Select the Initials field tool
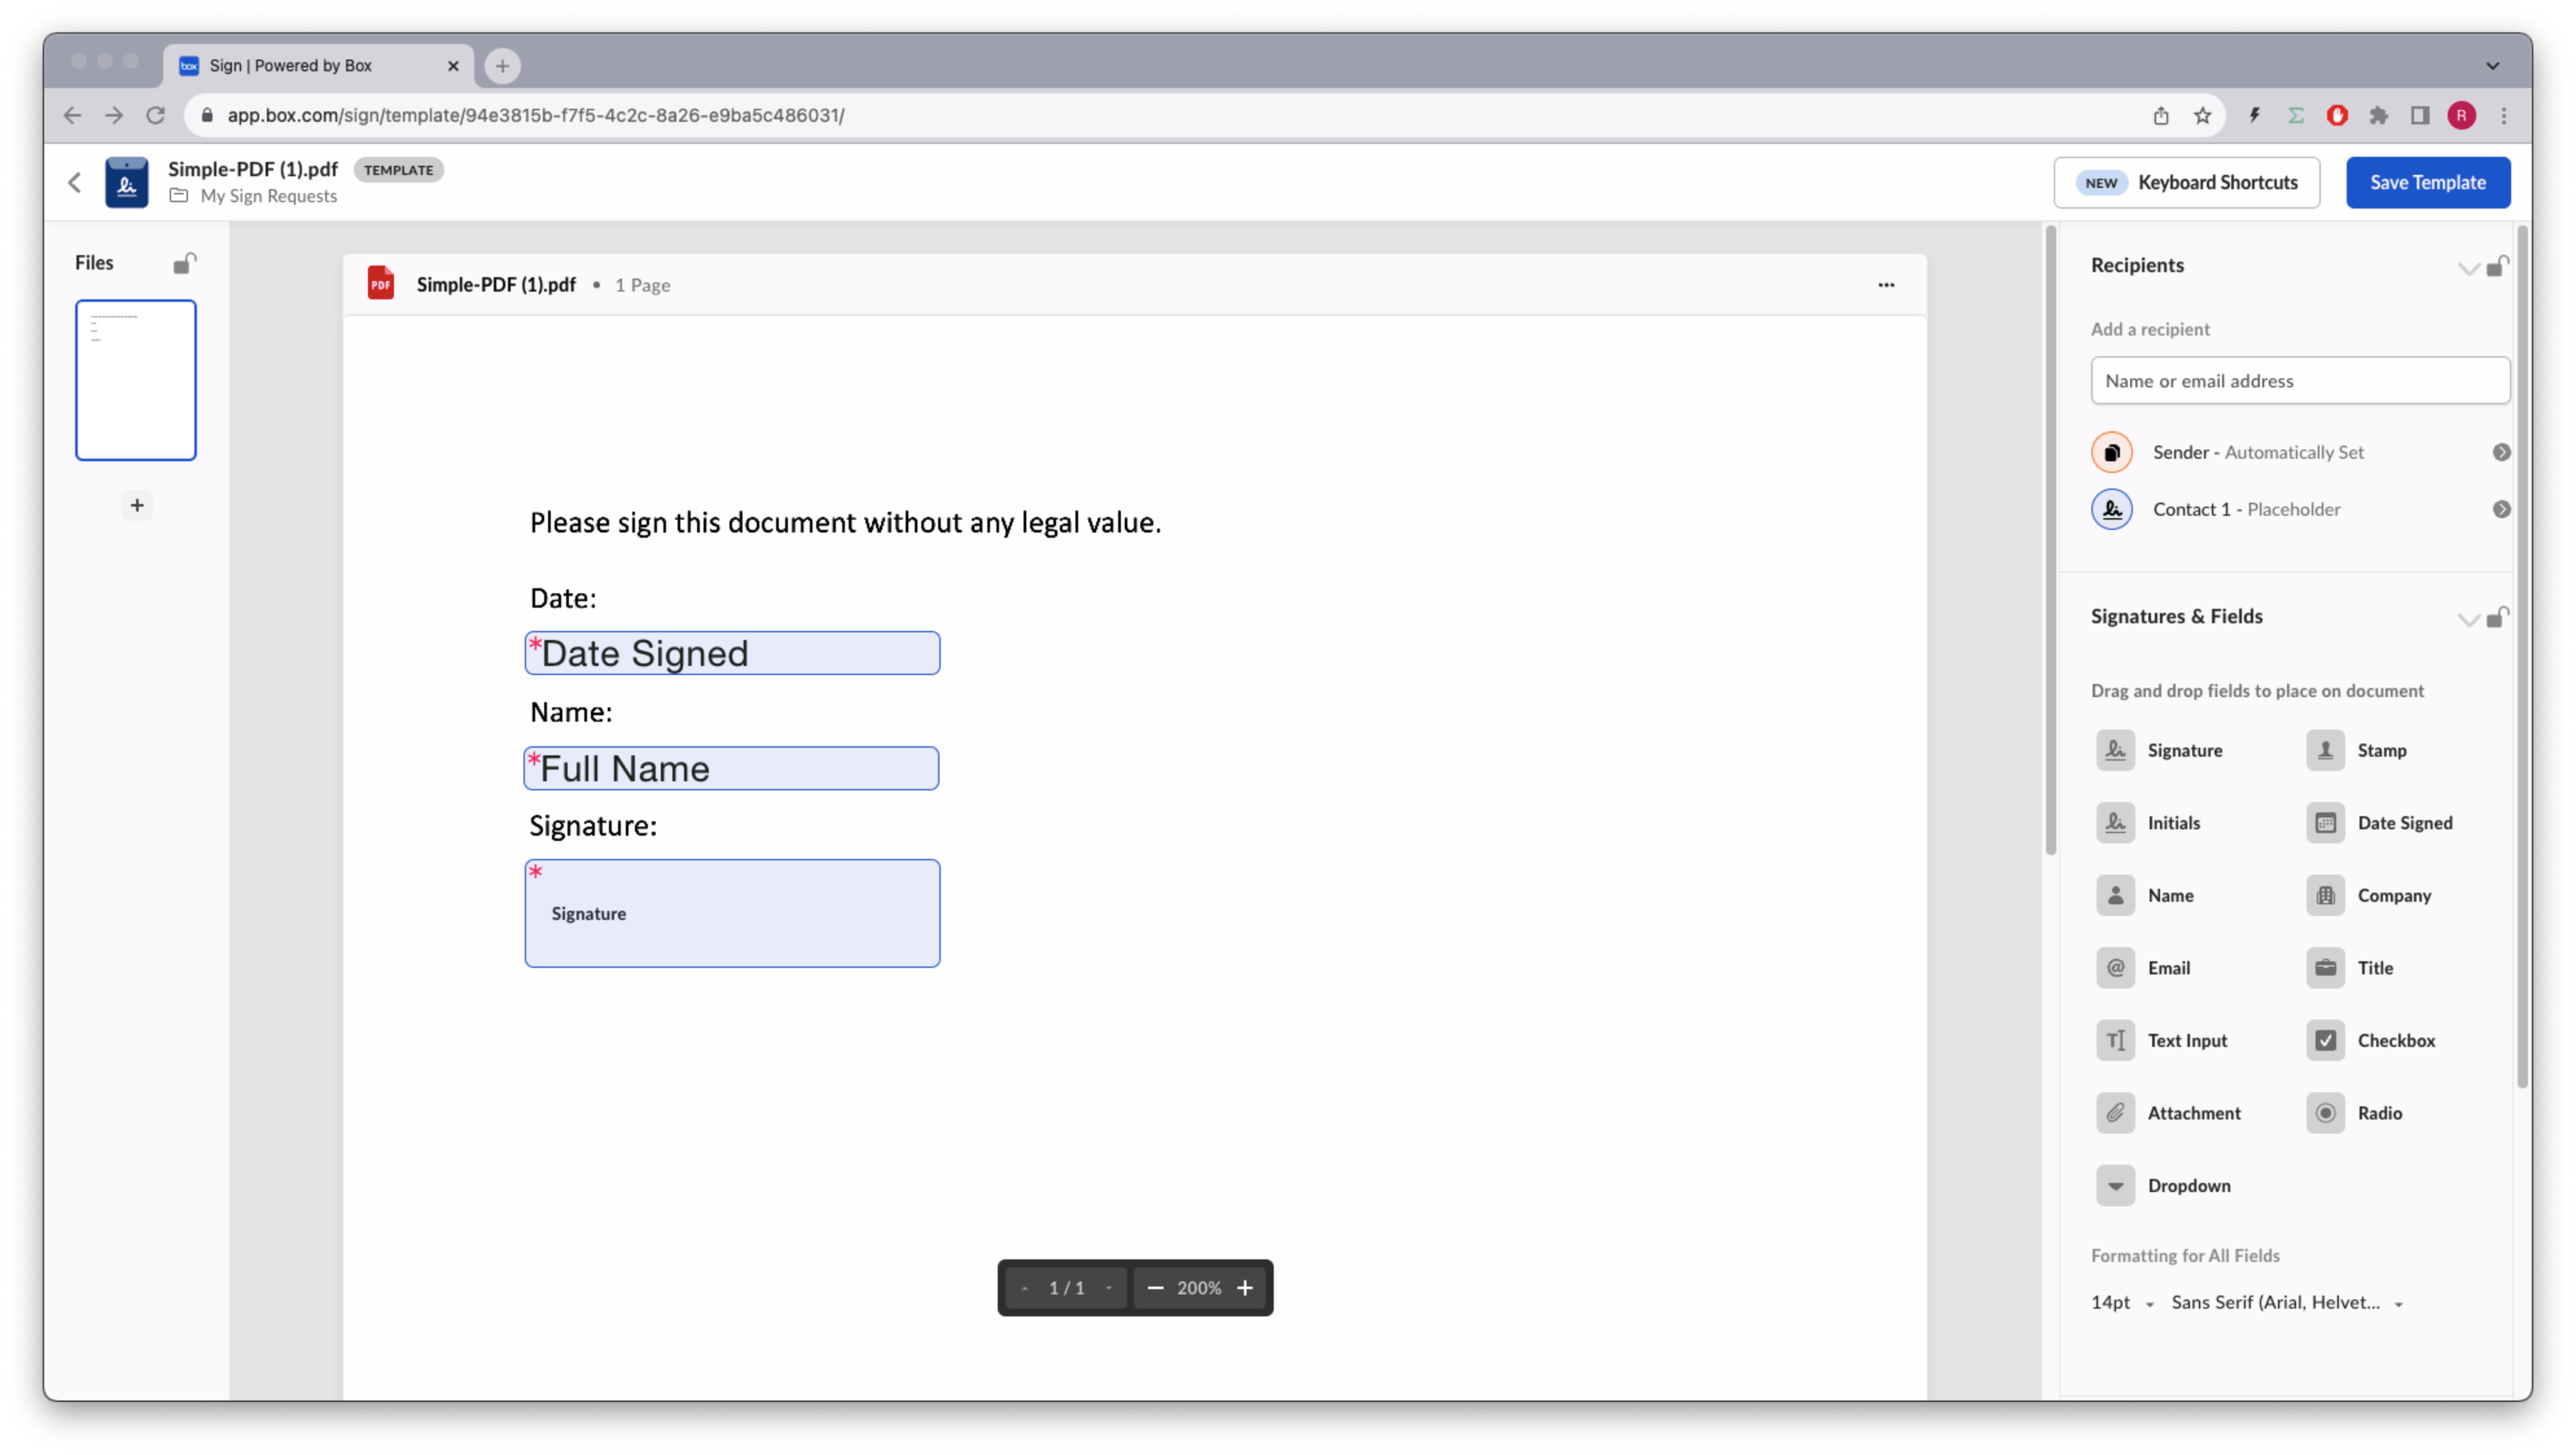This screenshot has width=2576, height=1455. [2175, 822]
